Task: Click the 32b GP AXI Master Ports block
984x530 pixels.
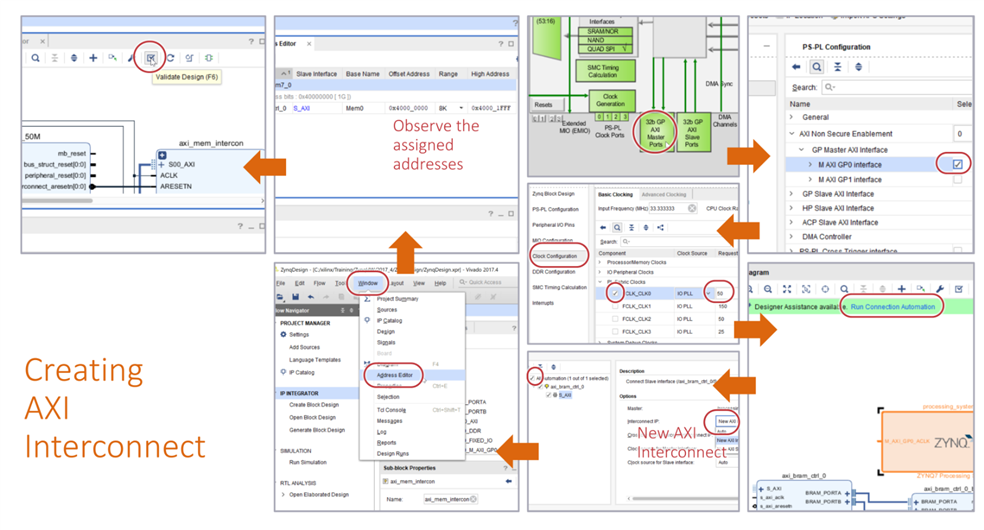Action: (655, 133)
